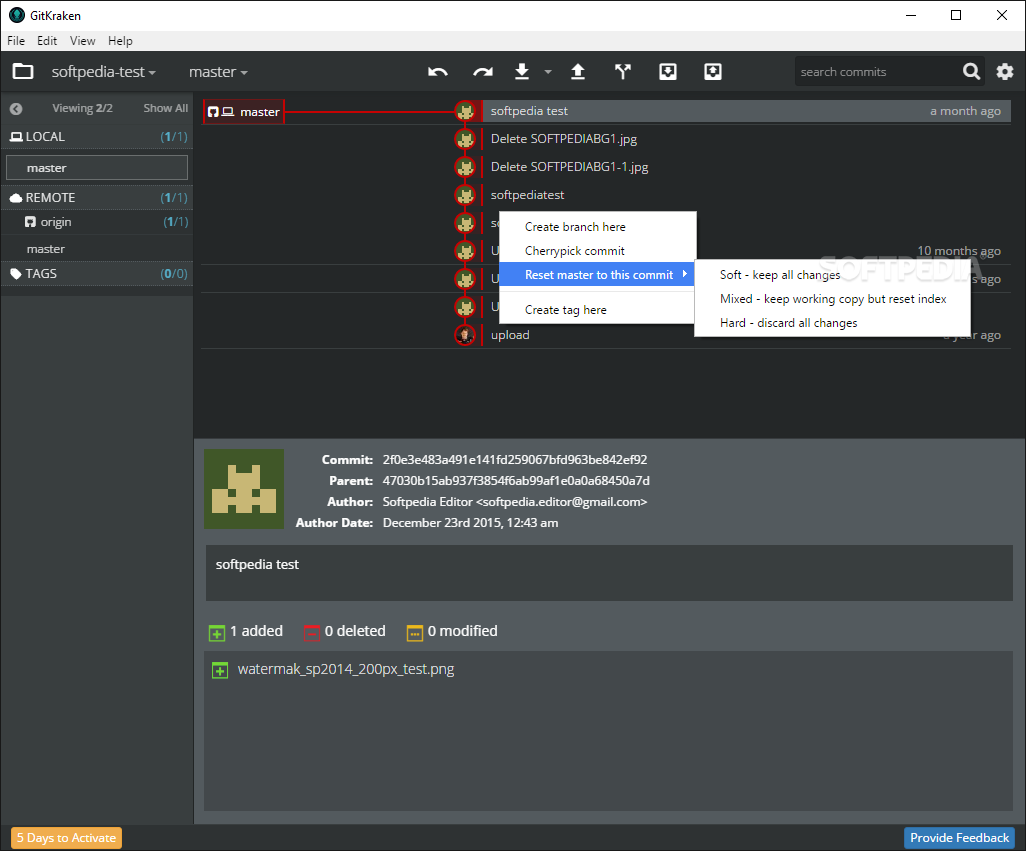
Task: Click the large author avatar thumbnail
Action: point(244,489)
